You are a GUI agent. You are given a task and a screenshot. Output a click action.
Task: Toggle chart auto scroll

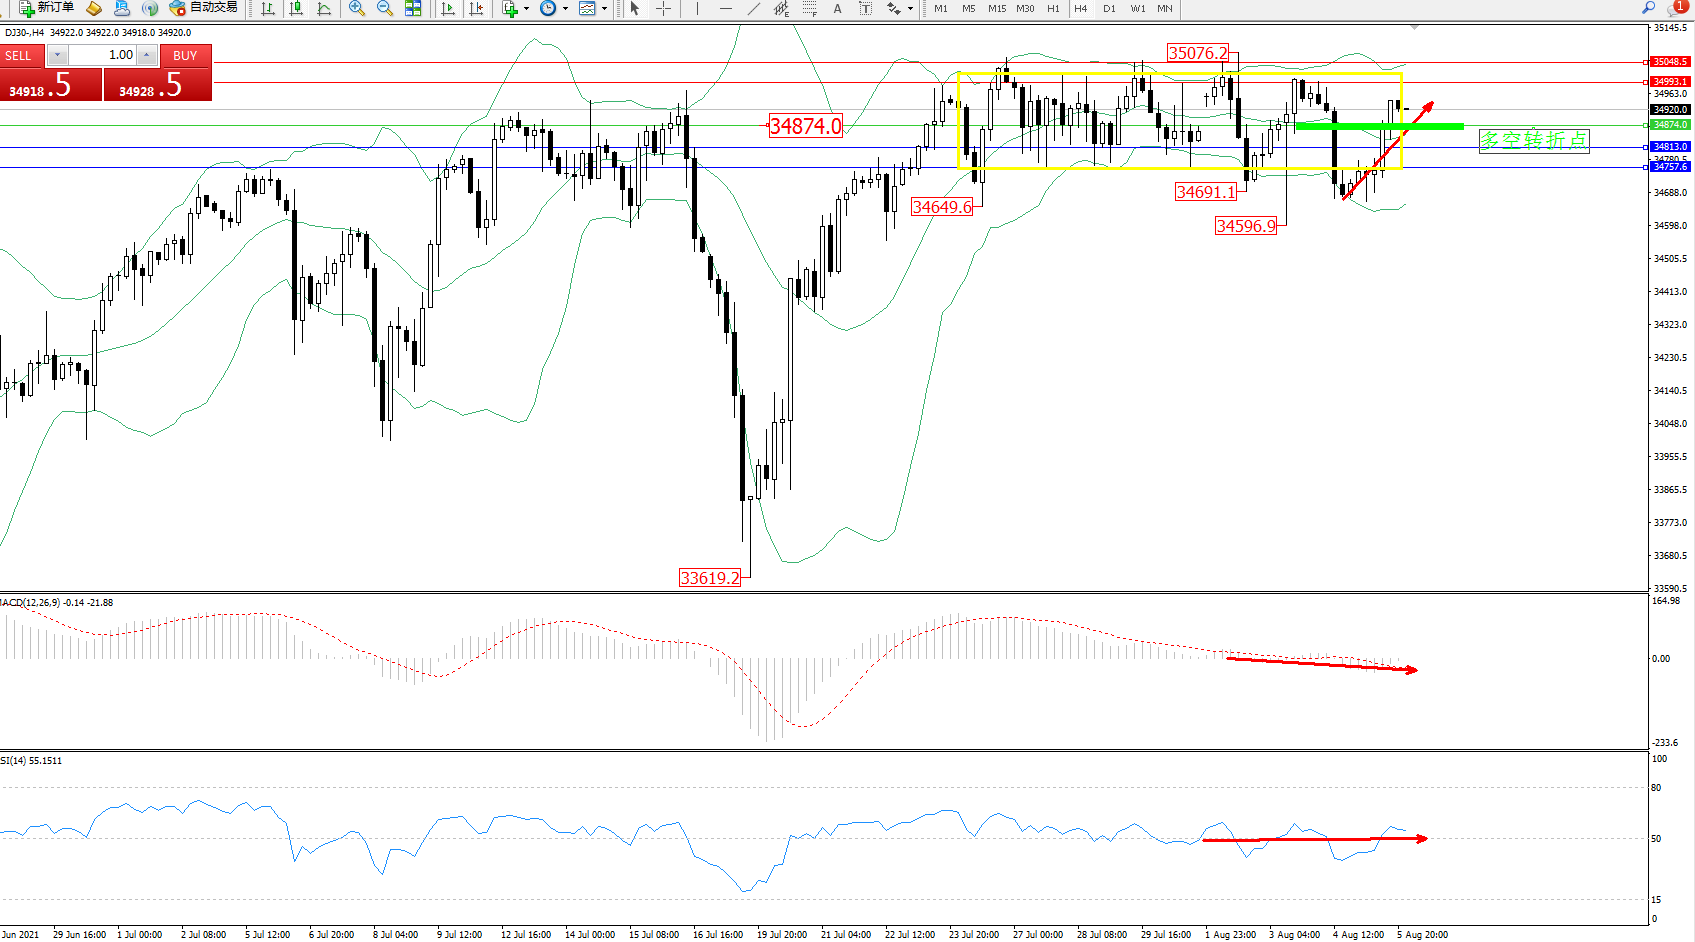point(448,8)
